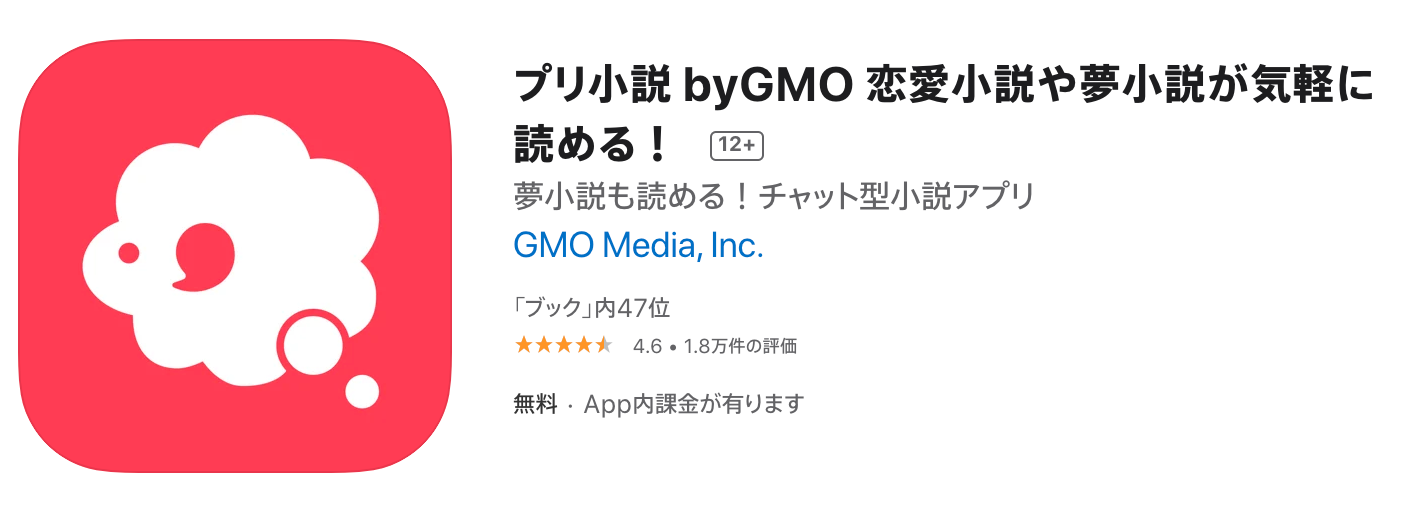Screen dimensions: 1414x511
Task: Click the middle third rating star
Action: click(563, 346)
